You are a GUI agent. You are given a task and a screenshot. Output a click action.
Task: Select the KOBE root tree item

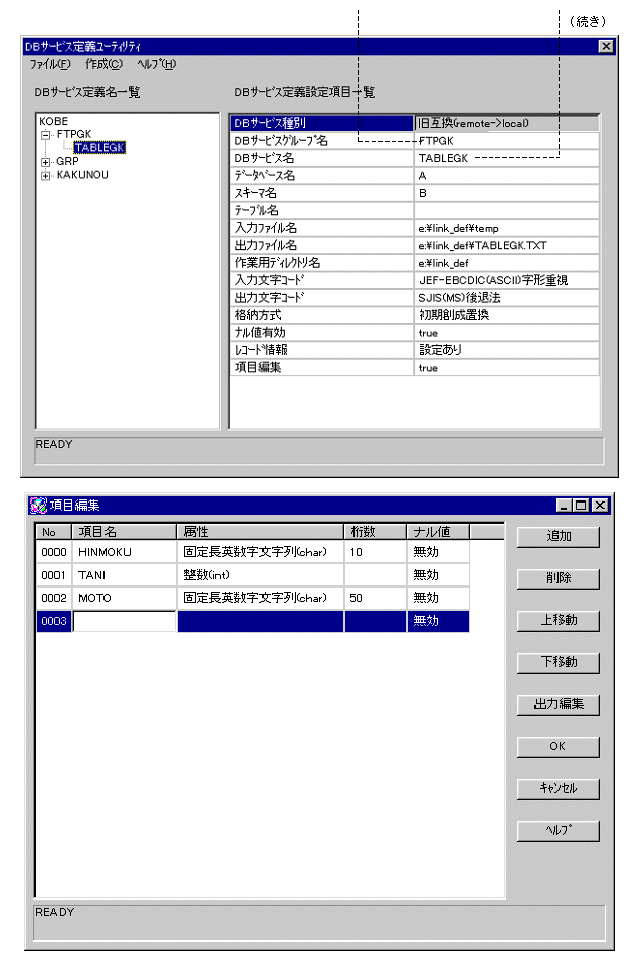[x=53, y=121]
